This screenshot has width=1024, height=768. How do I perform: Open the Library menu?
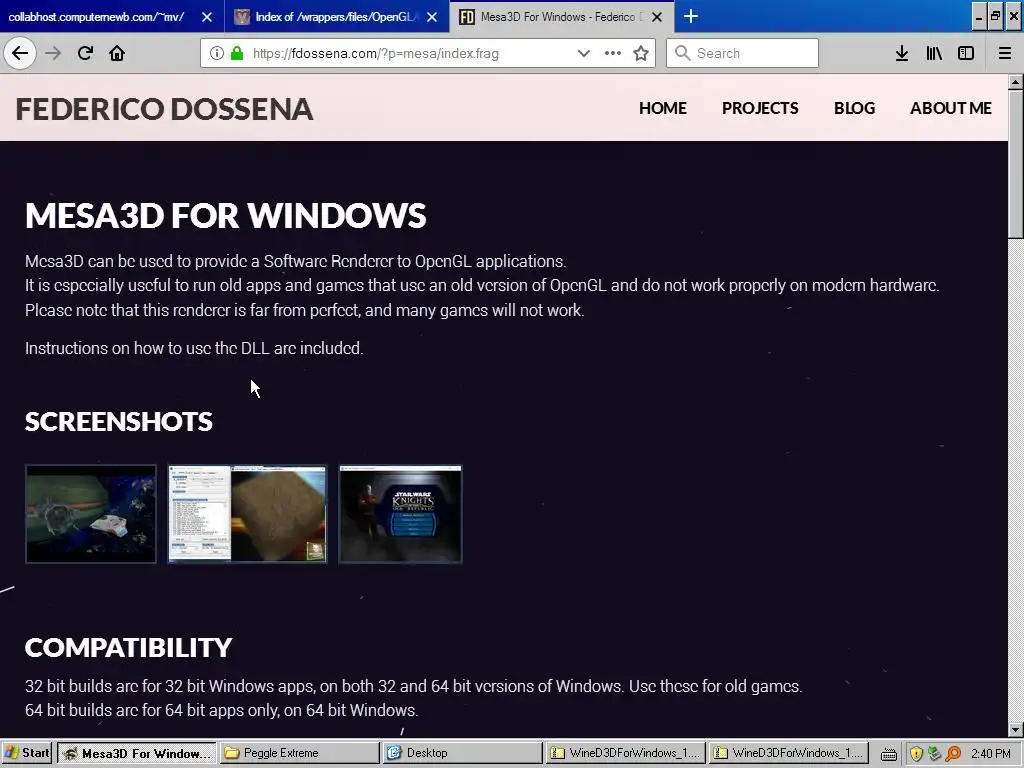tap(934, 53)
